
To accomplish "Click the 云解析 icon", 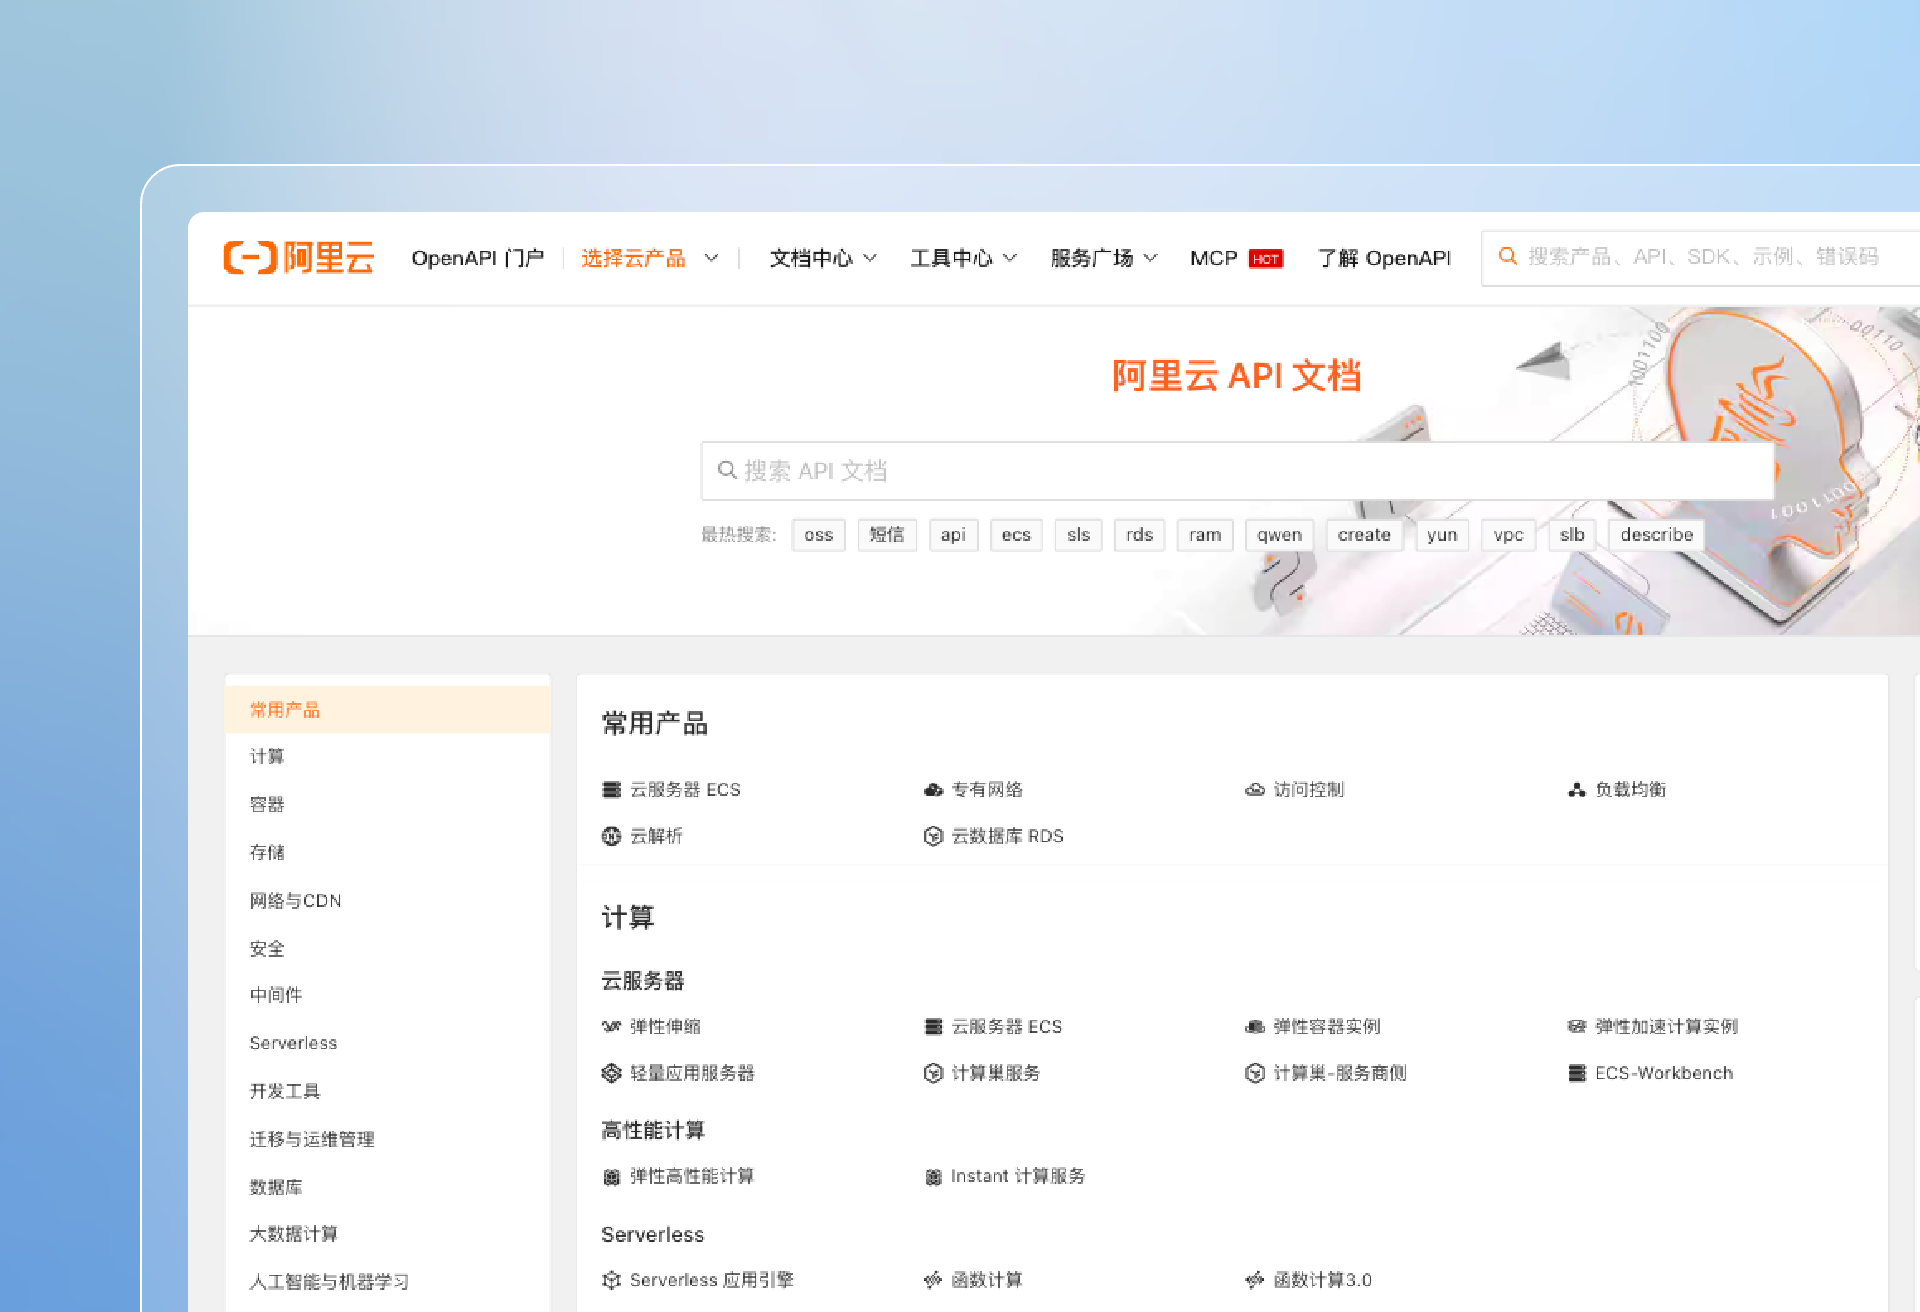I will pos(611,836).
